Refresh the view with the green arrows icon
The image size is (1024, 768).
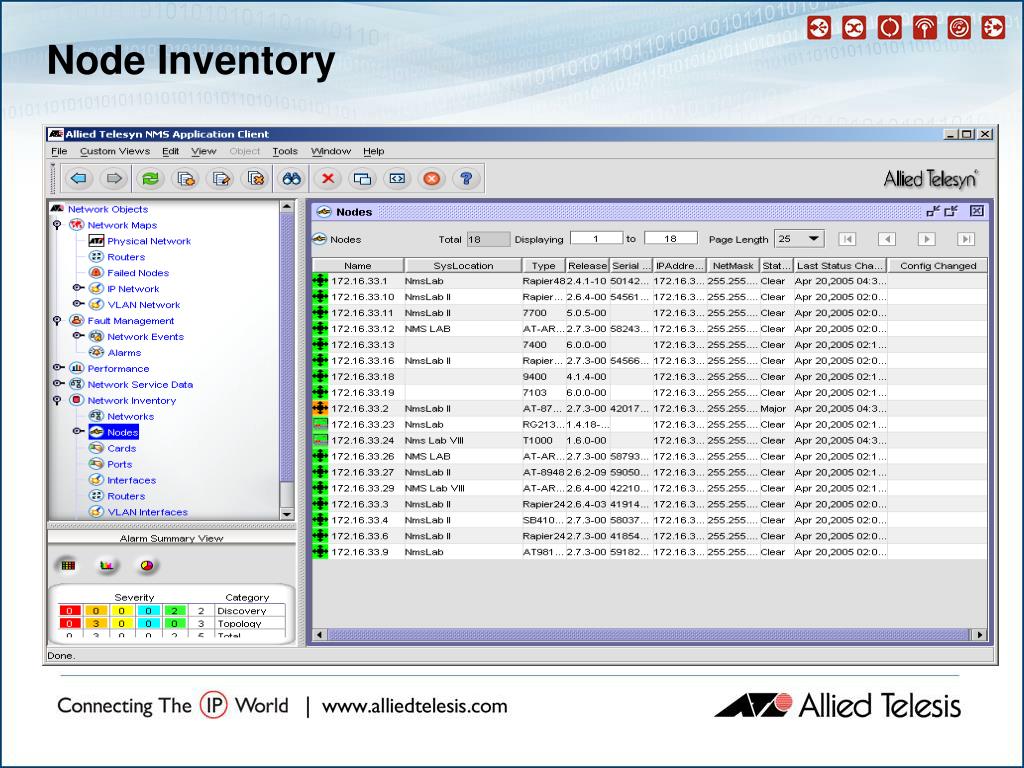click(x=150, y=178)
